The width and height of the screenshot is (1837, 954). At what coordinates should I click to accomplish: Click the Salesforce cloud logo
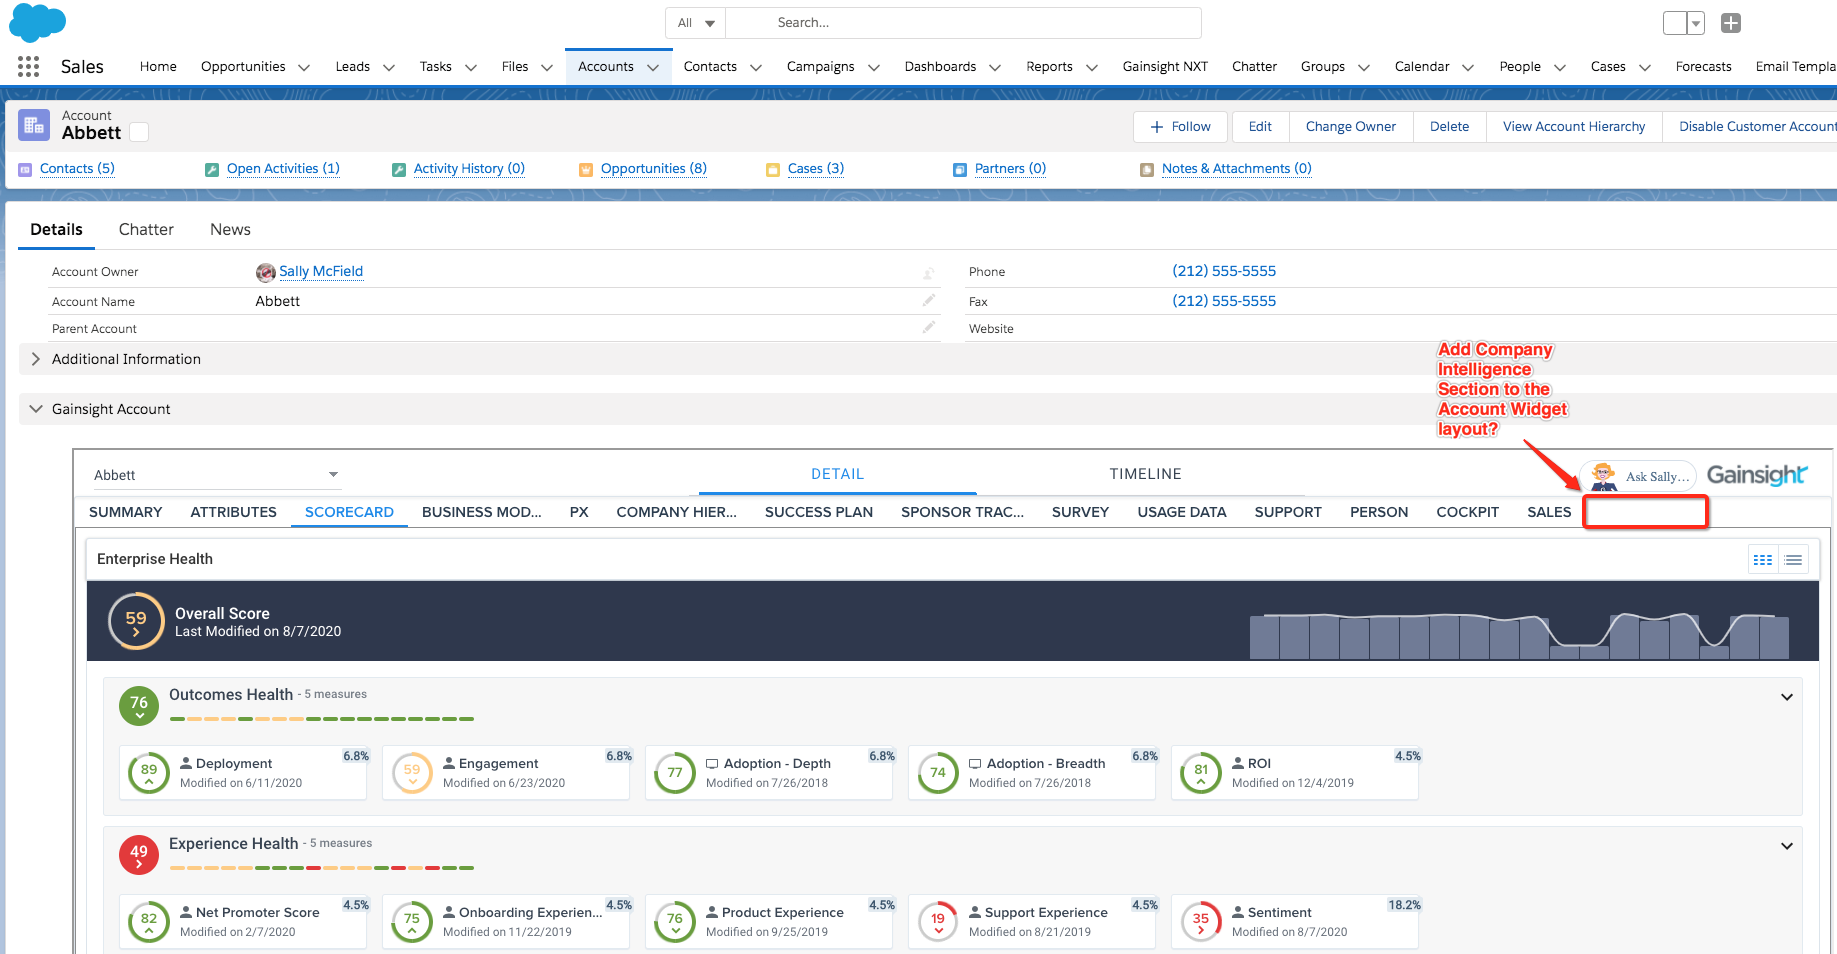37,23
